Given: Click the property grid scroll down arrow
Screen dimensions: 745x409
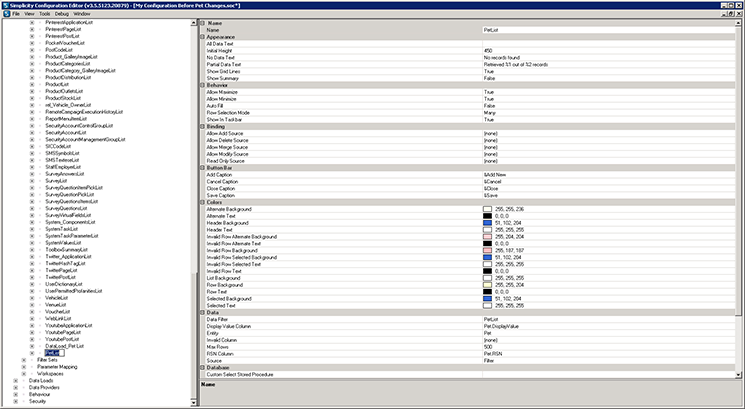Looking at the screenshot, I should (x=738, y=375).
